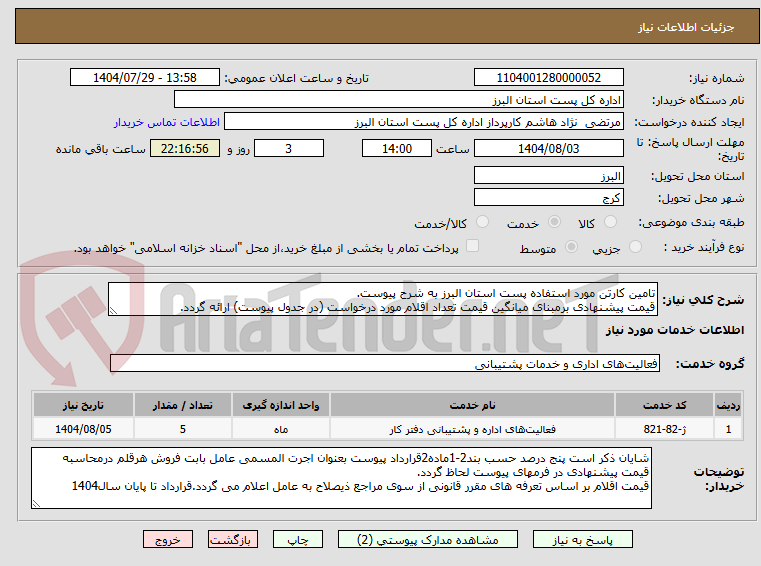
Task: Click the countdown timer 22:16:56 field
Action: click(x=185, y=149)
